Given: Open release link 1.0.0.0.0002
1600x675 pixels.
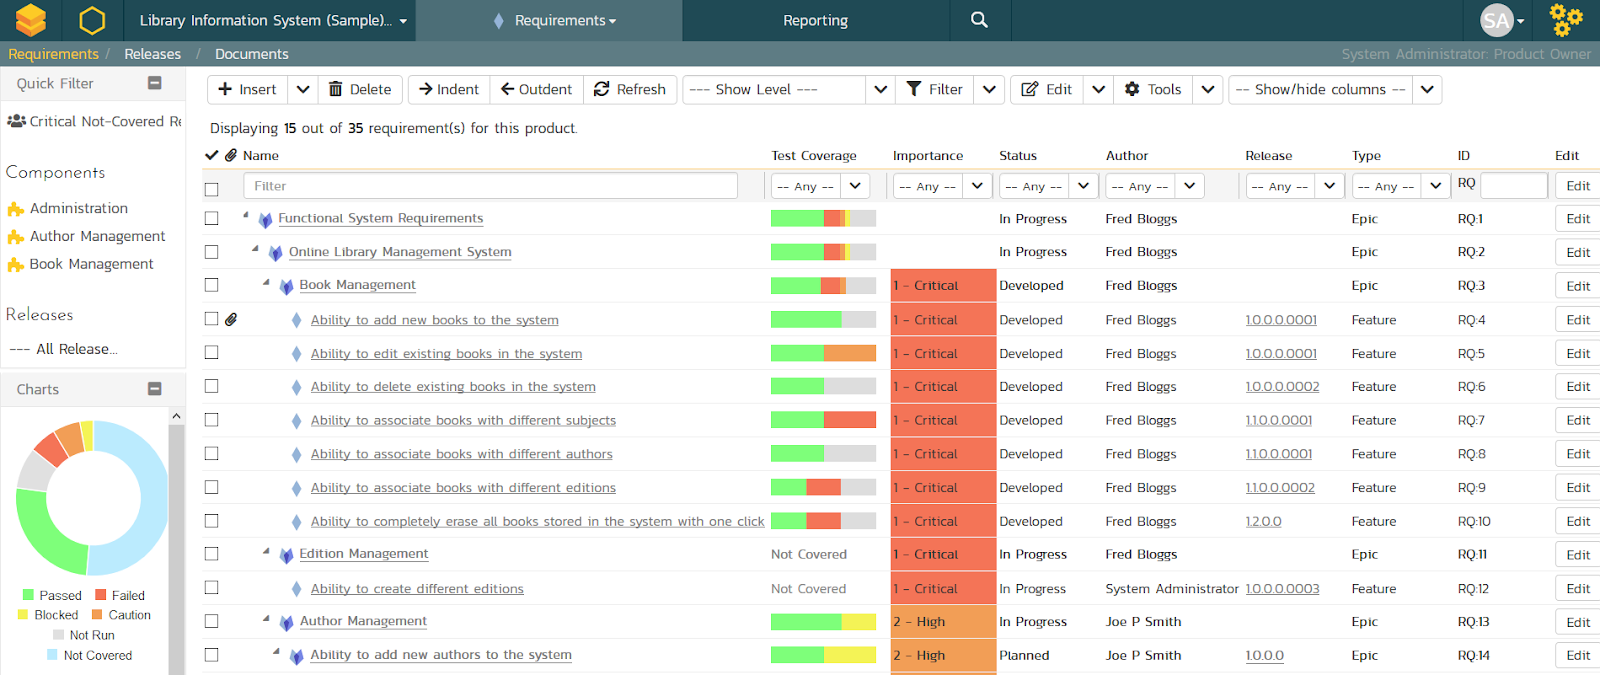Looking at the screenshot, I should [x=1282, y=387].
